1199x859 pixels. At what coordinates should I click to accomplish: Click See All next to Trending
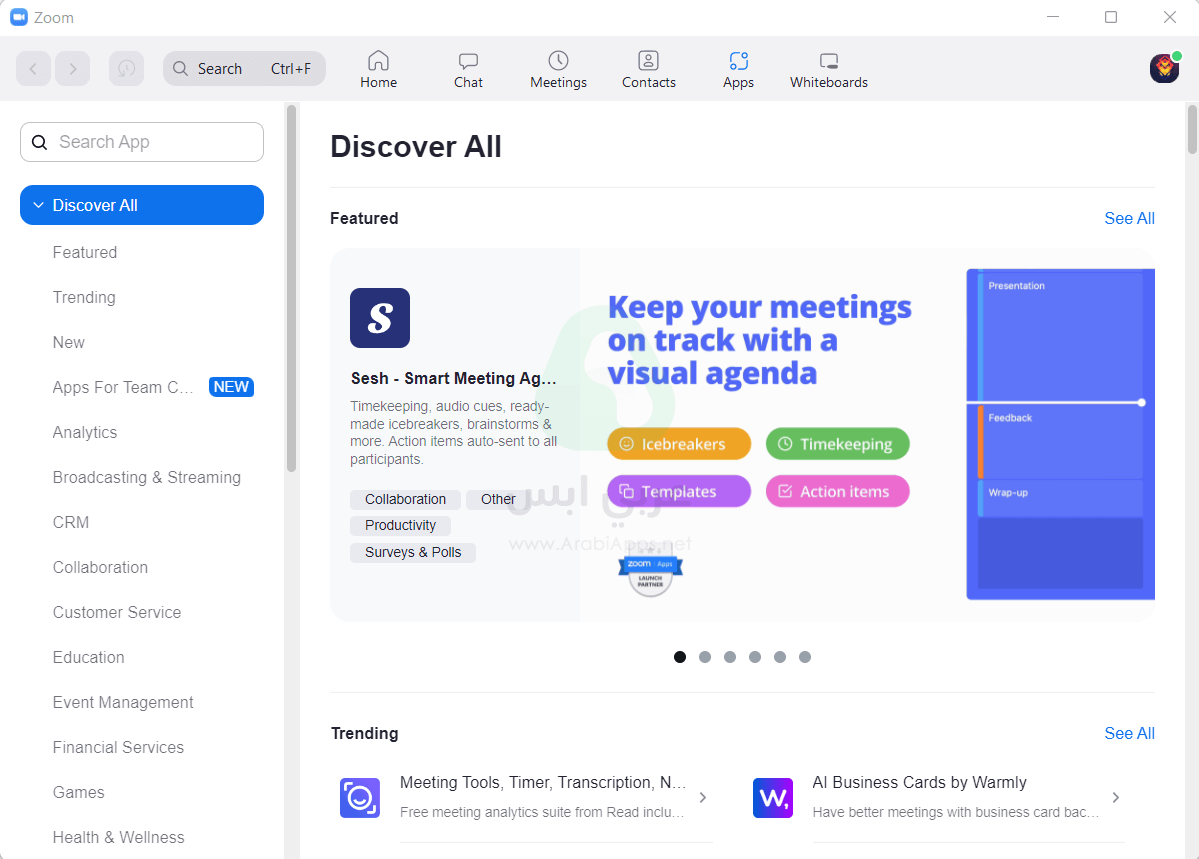point(1129,733)
